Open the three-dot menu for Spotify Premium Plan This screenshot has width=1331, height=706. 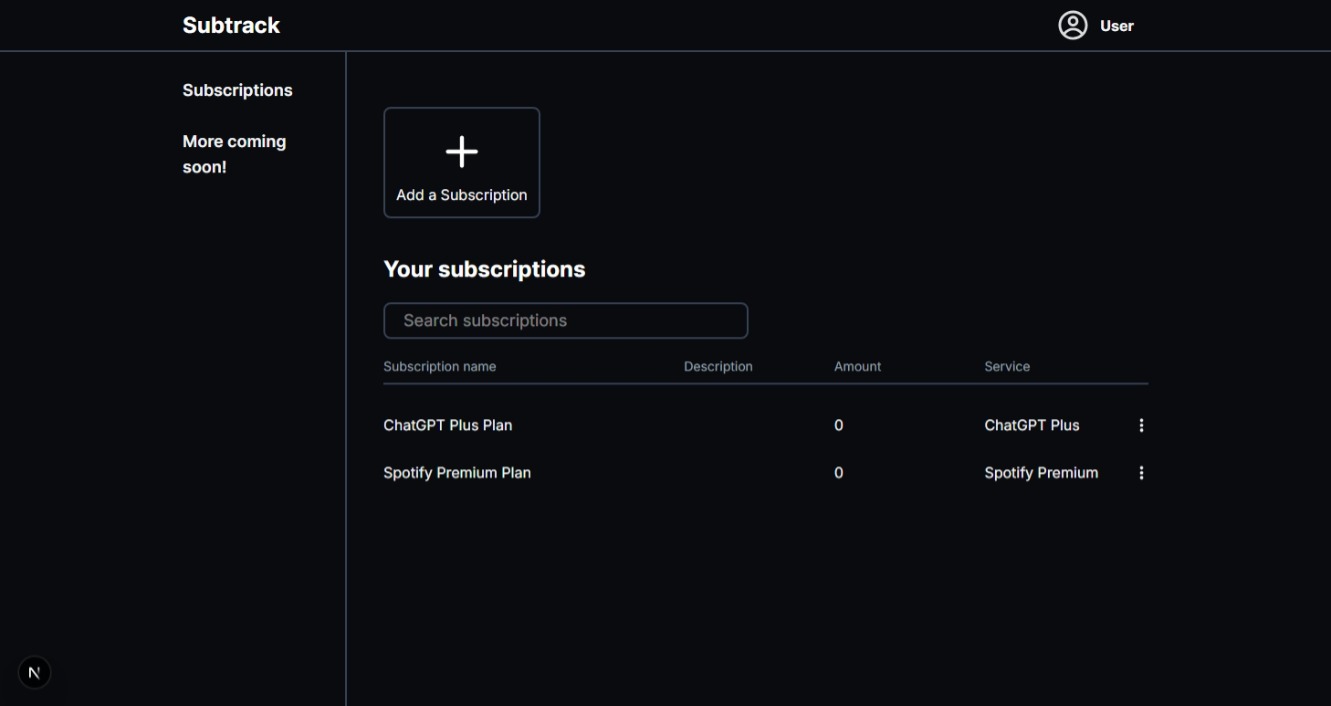(x=1141, y=473)
